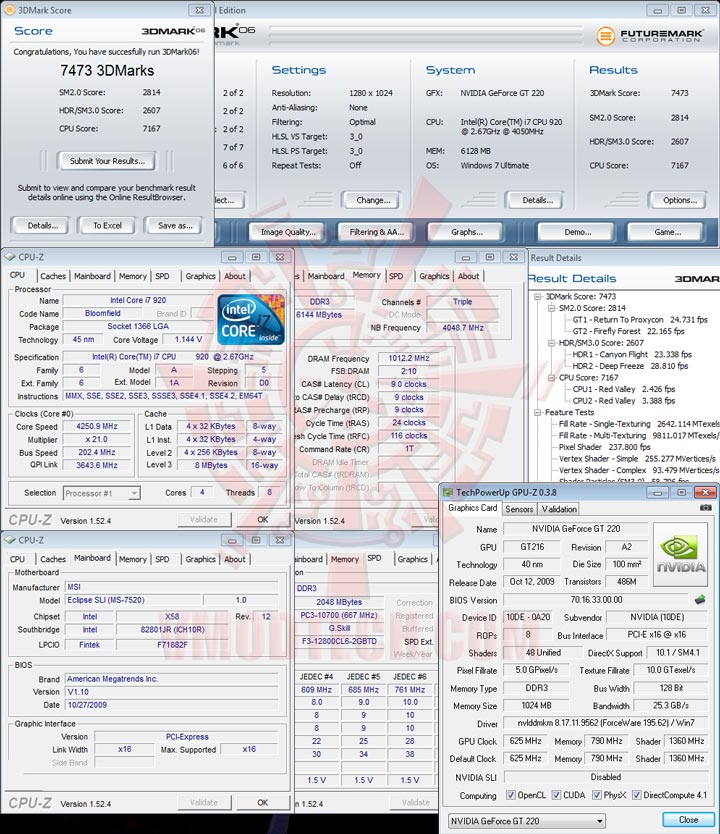
Task: Collapse the Feature Tests tree node
Action: pos(538,412)
